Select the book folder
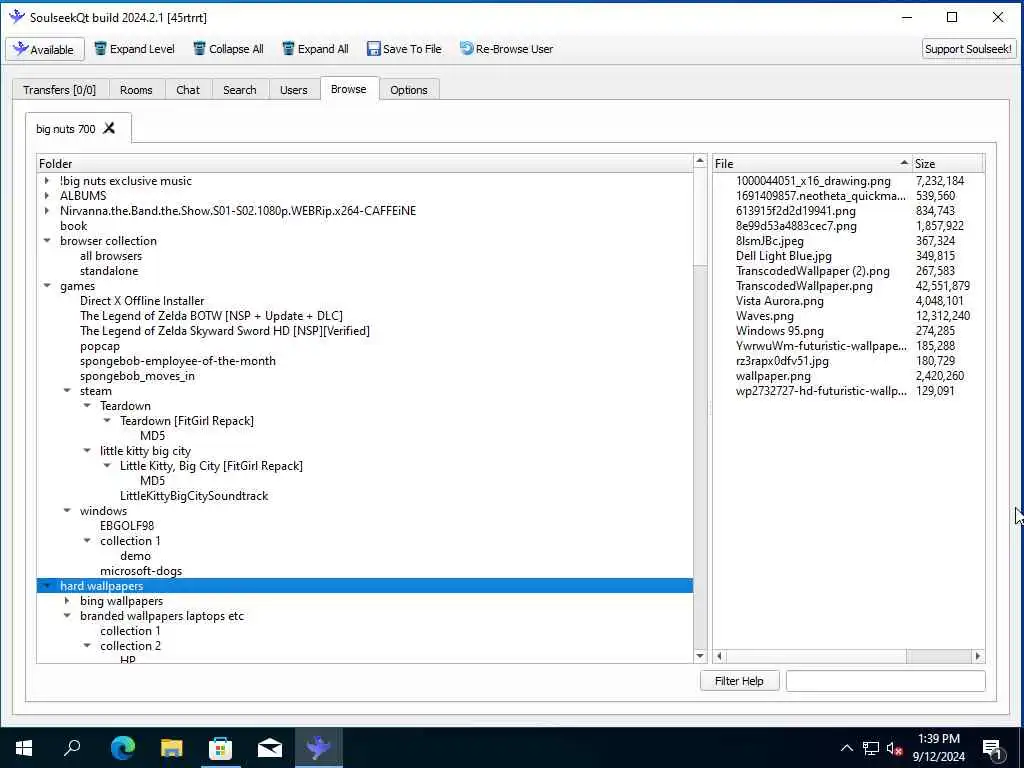The image size is (1024, 768). 73,226
